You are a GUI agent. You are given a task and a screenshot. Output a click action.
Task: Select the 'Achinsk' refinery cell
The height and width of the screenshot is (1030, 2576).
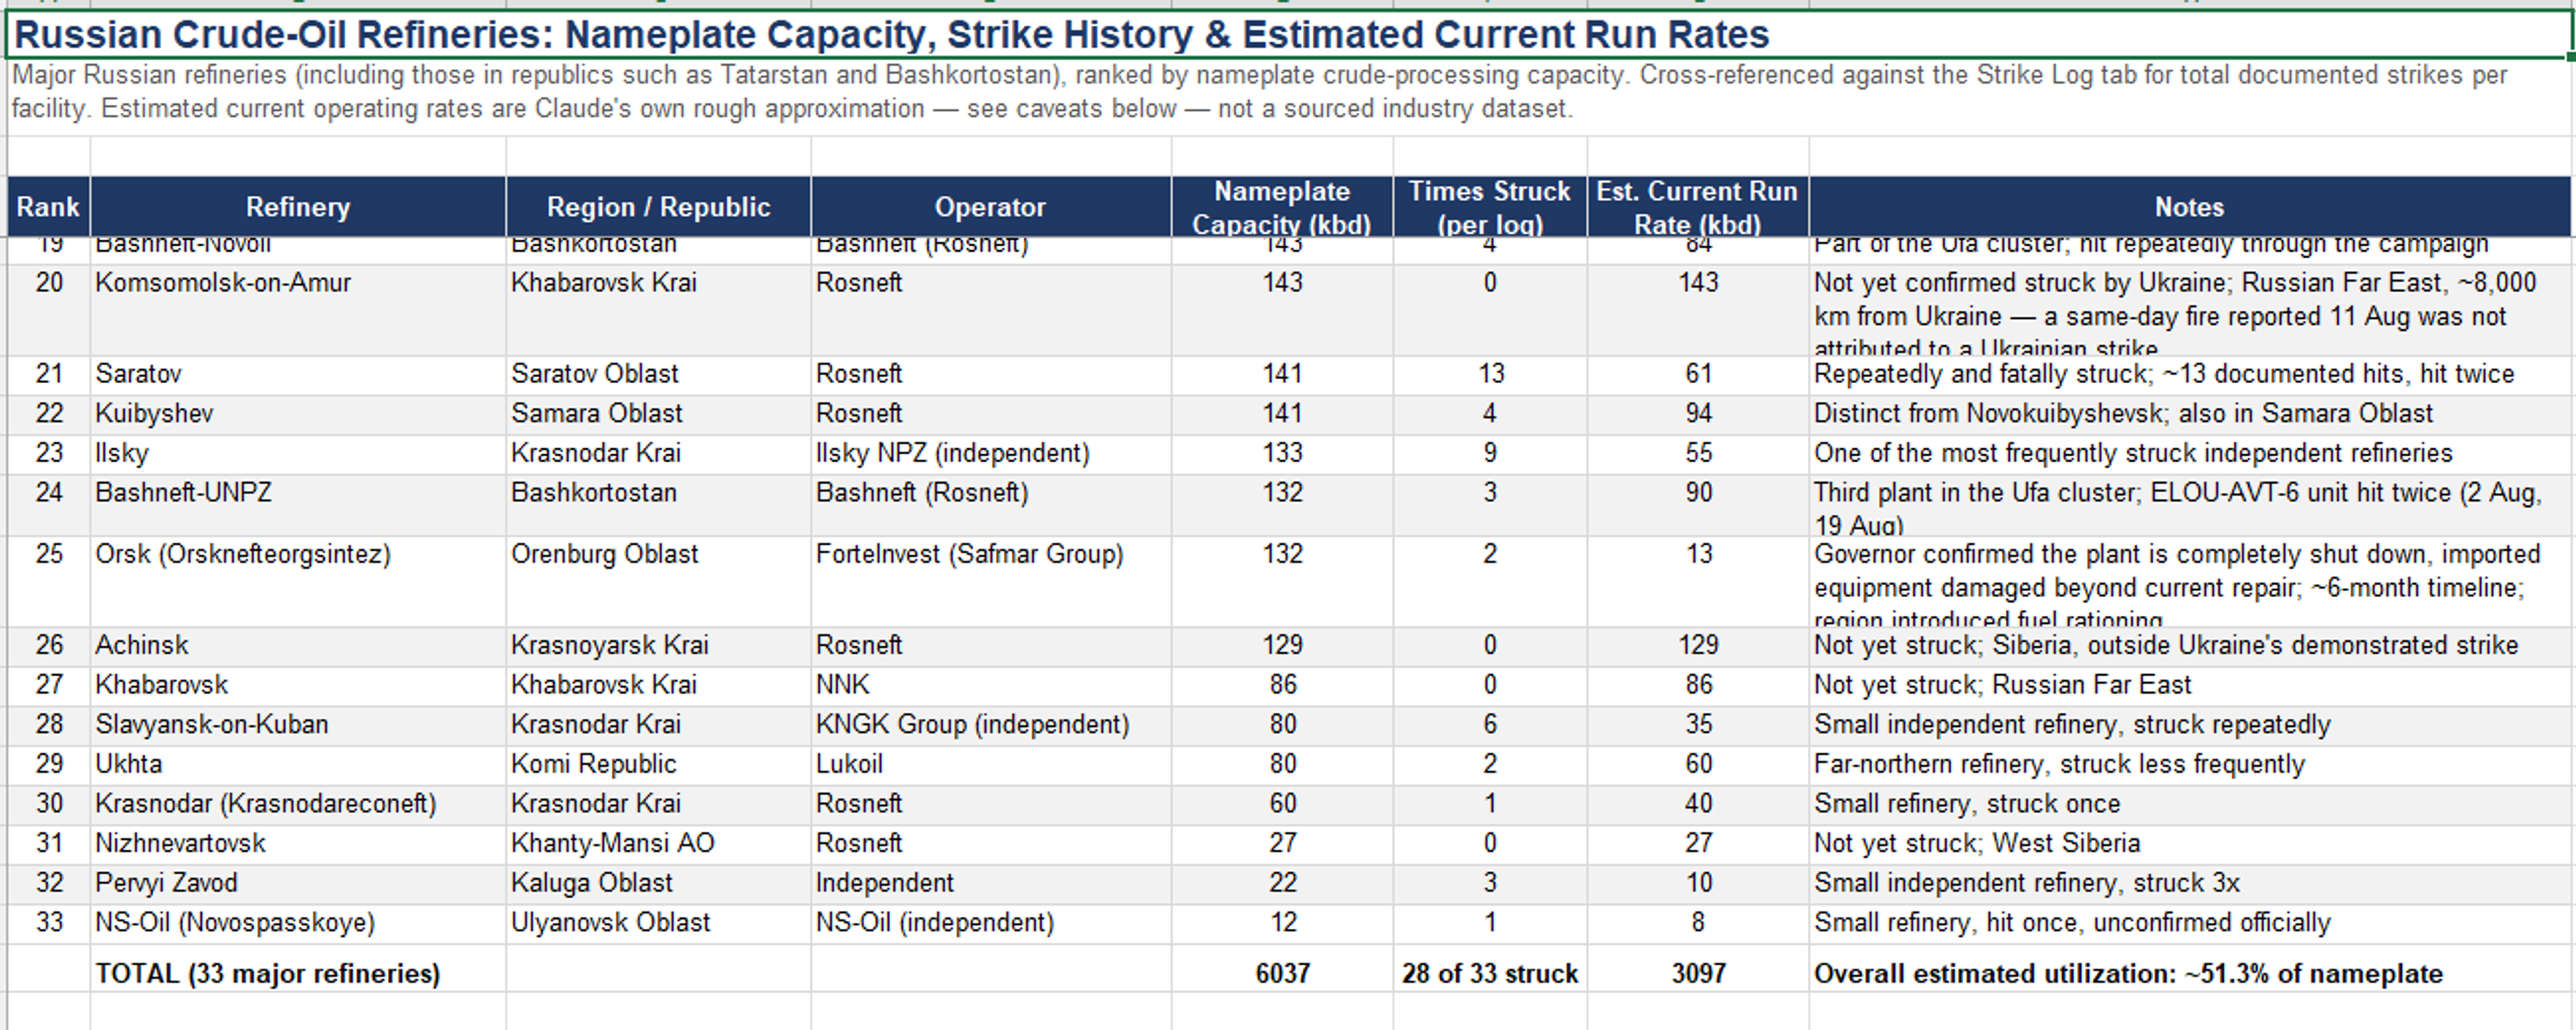click(298, 646)
